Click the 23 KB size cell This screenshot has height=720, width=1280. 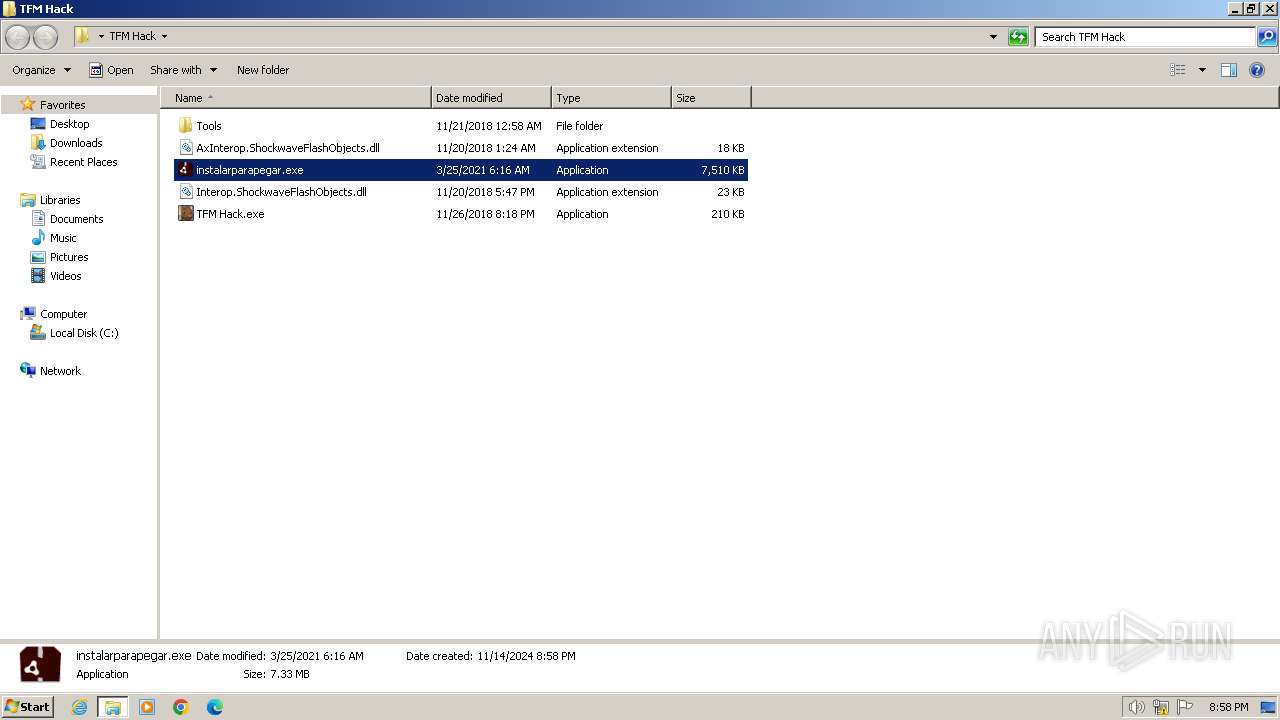[x=730, y=192]
